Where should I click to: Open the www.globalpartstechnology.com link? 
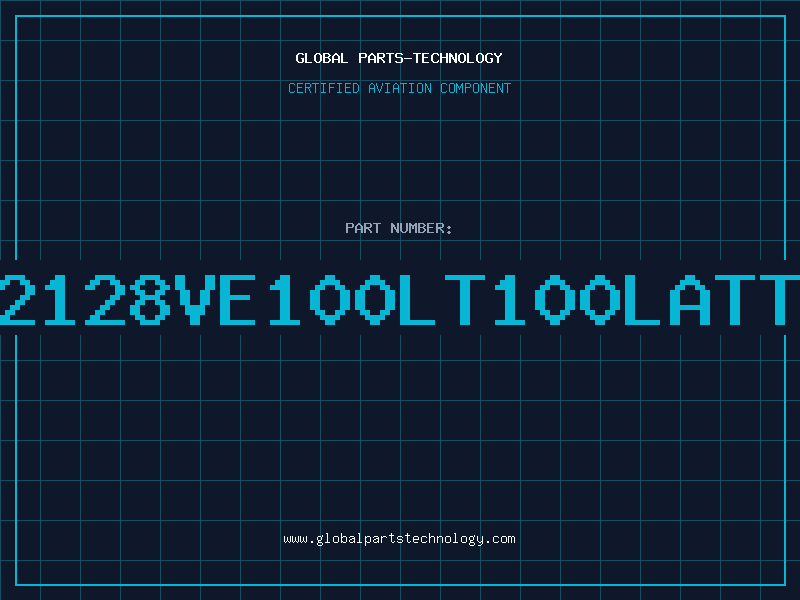click(399, 539)
